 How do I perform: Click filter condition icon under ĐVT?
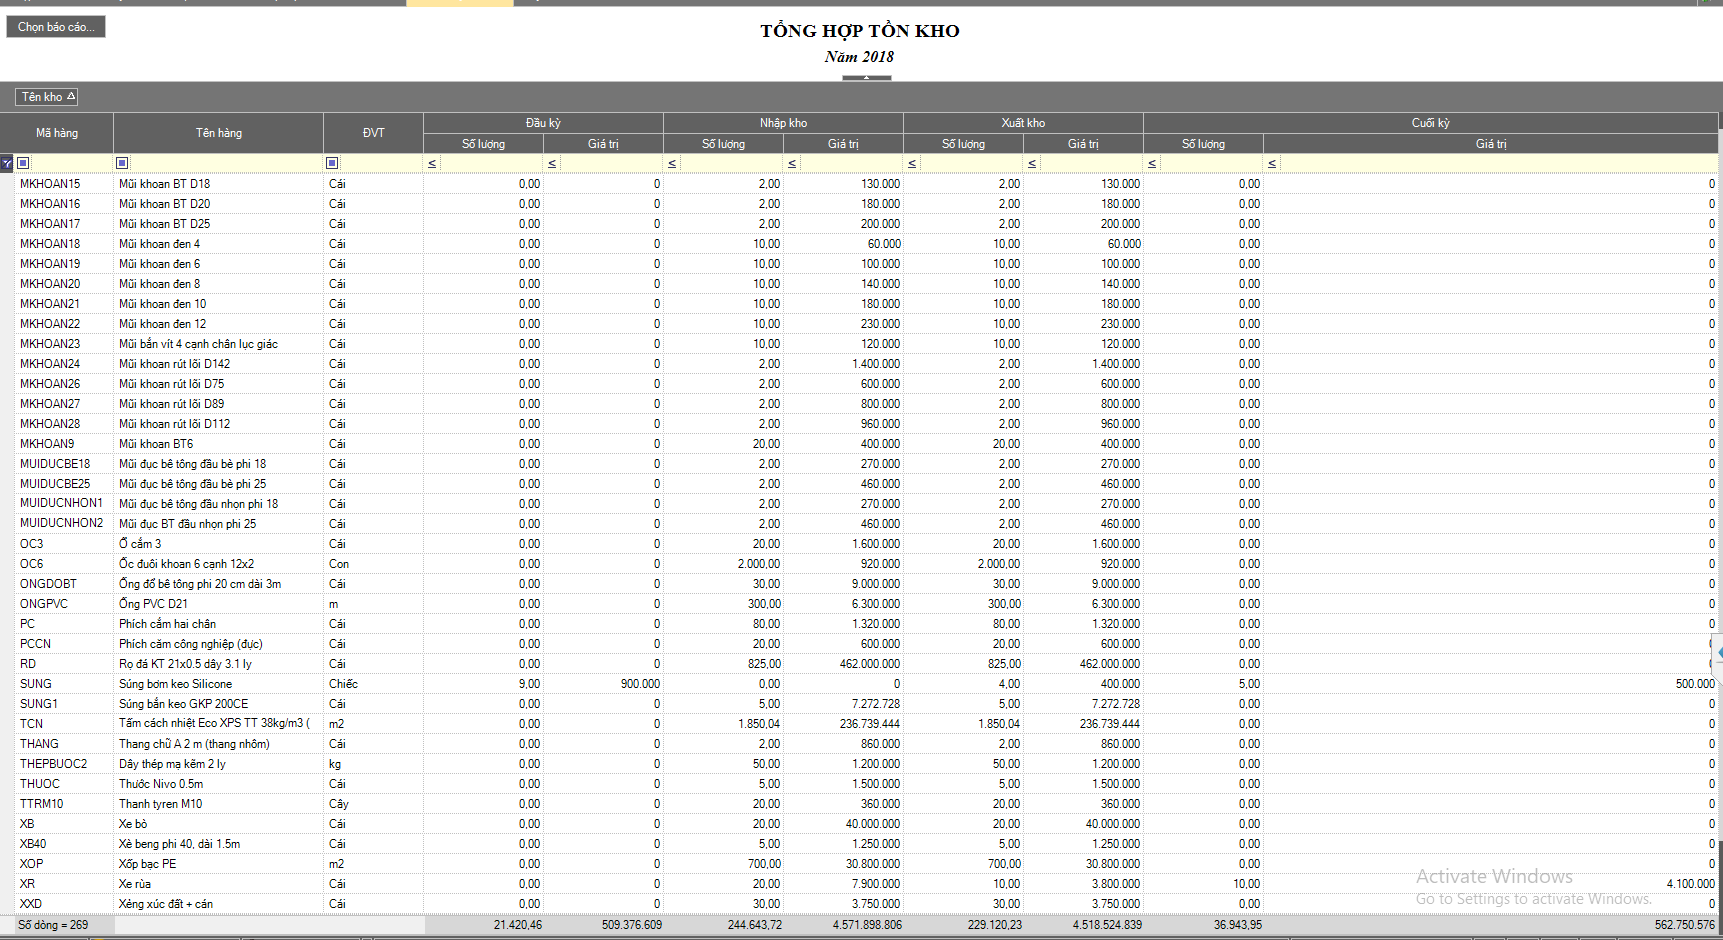332,163
